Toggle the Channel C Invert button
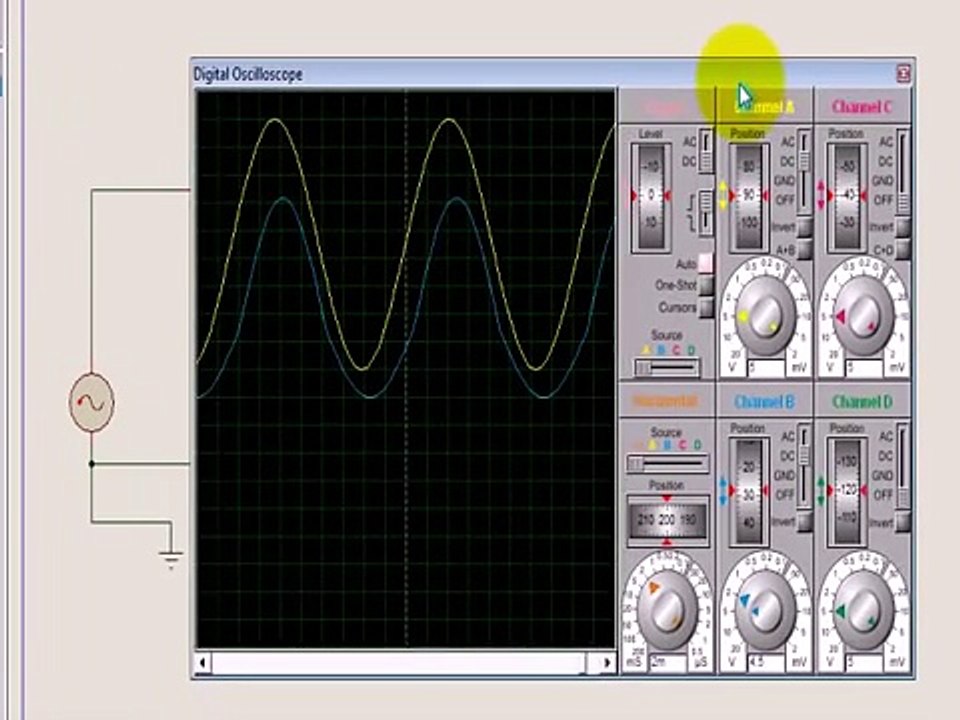Image resolution: width=960 pixels, height=720 pixels. coord(902,227)
